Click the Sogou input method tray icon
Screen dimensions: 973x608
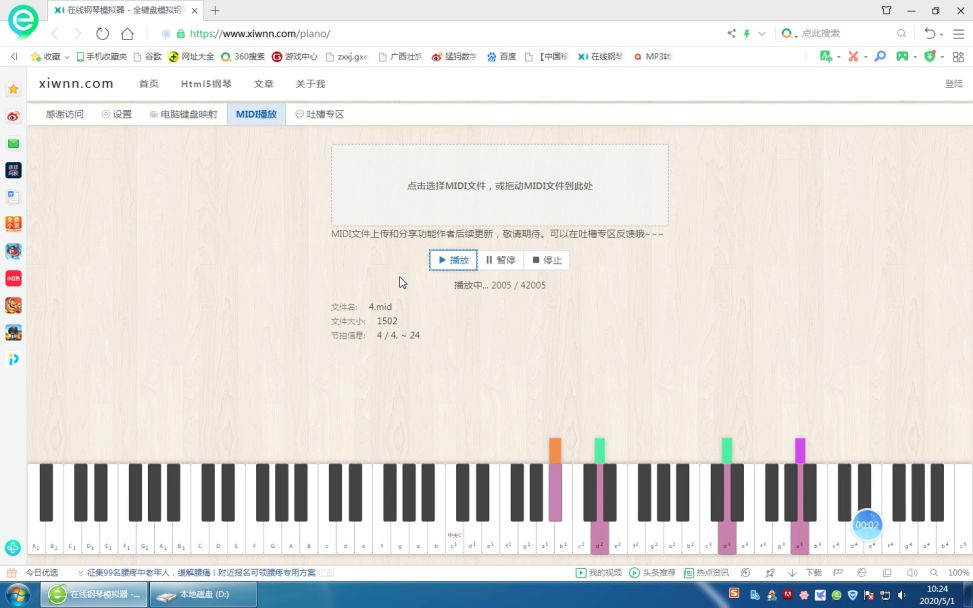734,593
